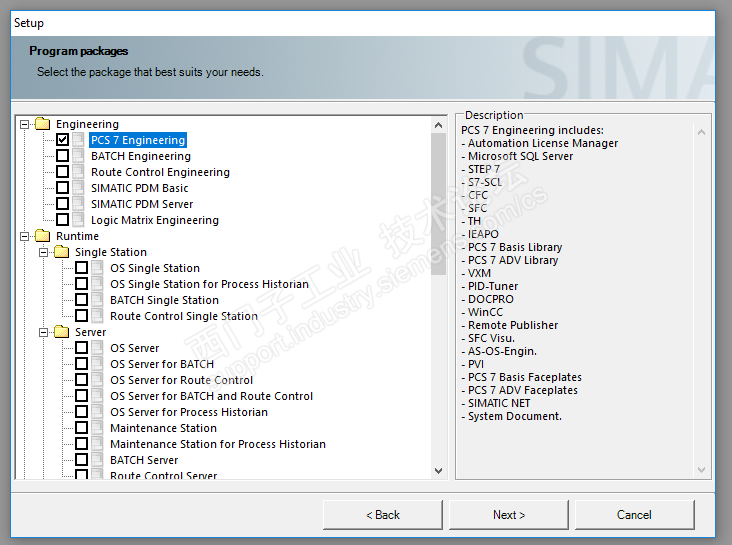Click the package icon beside BATCH Server
Image resolution: width=732 pixels, height=545 pixels.
point(98,460)
